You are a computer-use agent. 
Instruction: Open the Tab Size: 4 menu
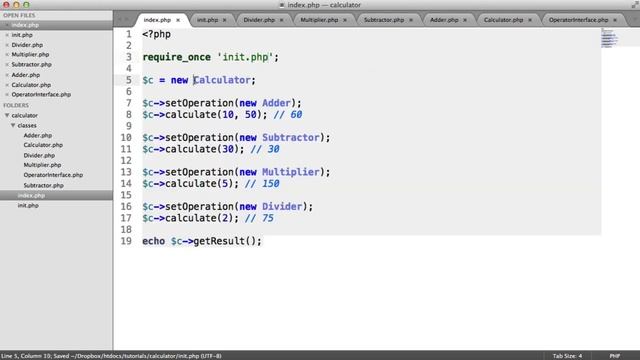(x=567, y=356)
